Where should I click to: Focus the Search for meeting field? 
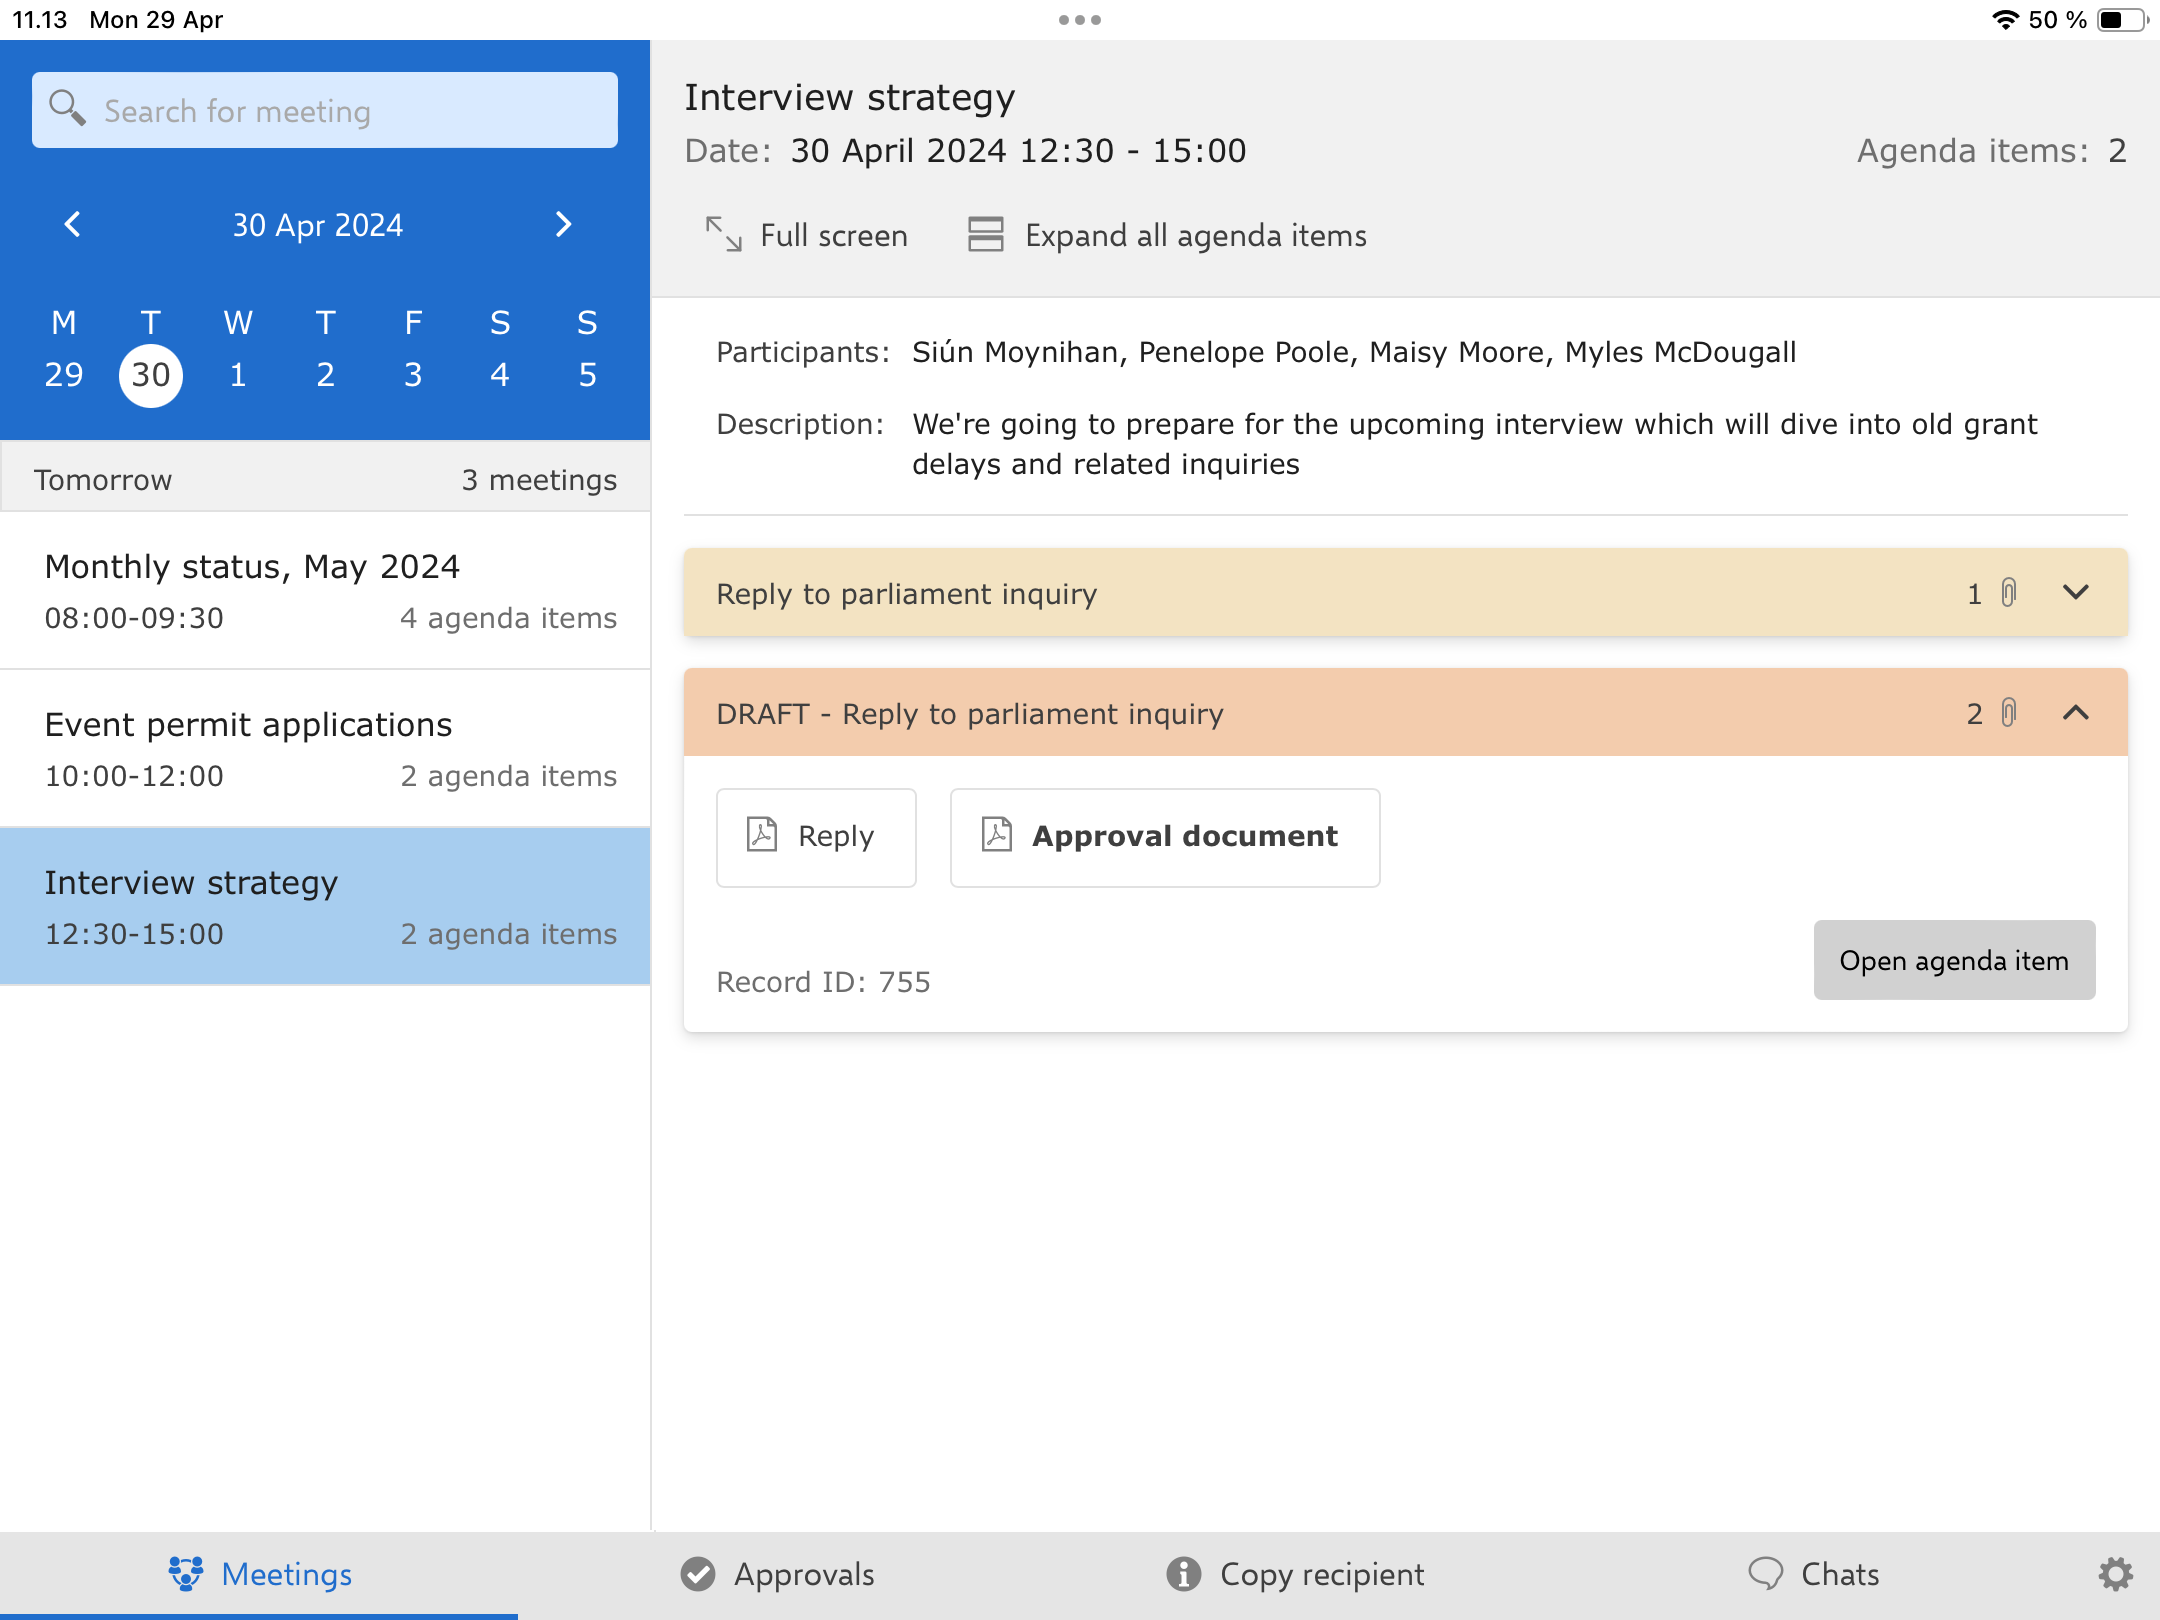click(x=350, y=110)
